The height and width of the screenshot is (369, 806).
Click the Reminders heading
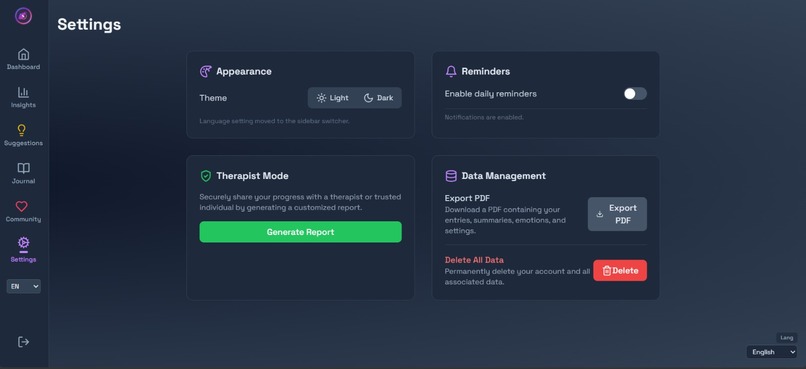tap(486, 71)
